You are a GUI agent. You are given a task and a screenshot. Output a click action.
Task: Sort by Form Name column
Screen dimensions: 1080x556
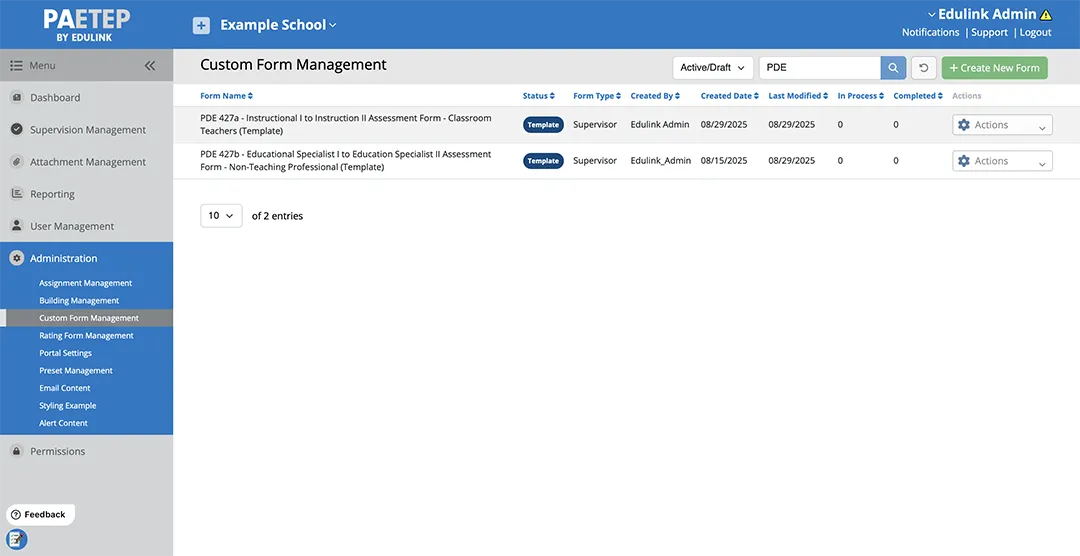click(227, 96)
